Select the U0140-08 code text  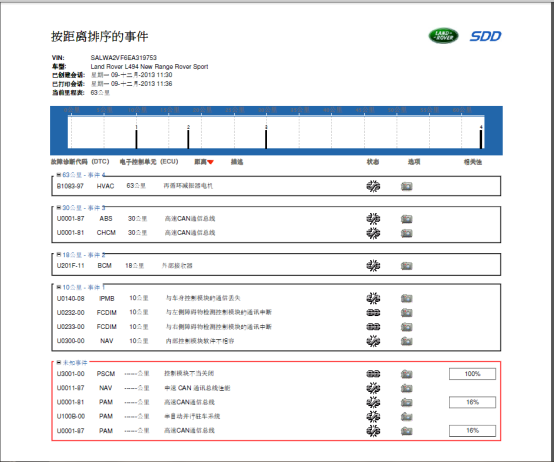click(x=71, y=298)
